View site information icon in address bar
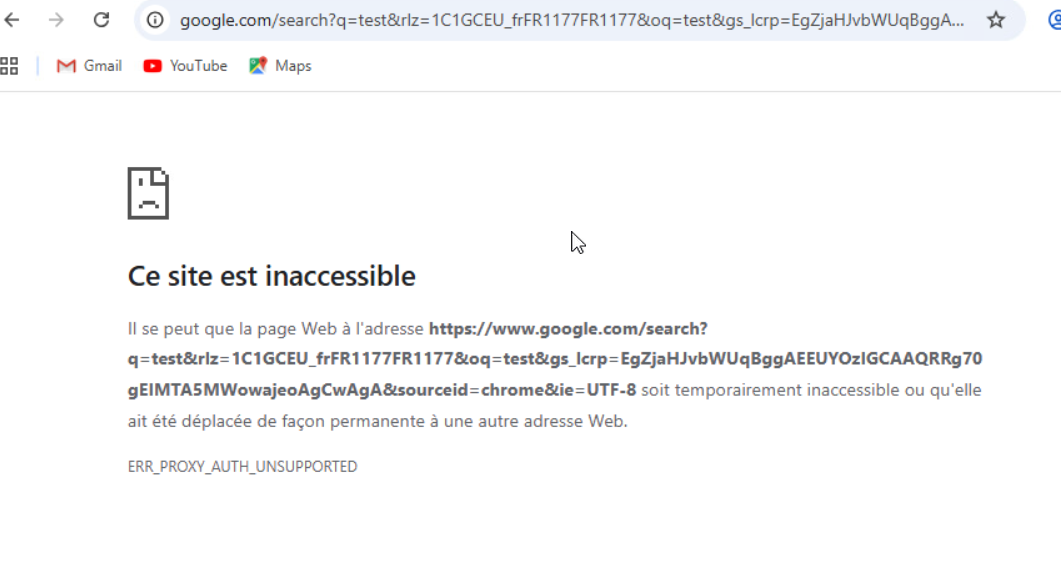The image size is (1061, 588). coord(155,20)
